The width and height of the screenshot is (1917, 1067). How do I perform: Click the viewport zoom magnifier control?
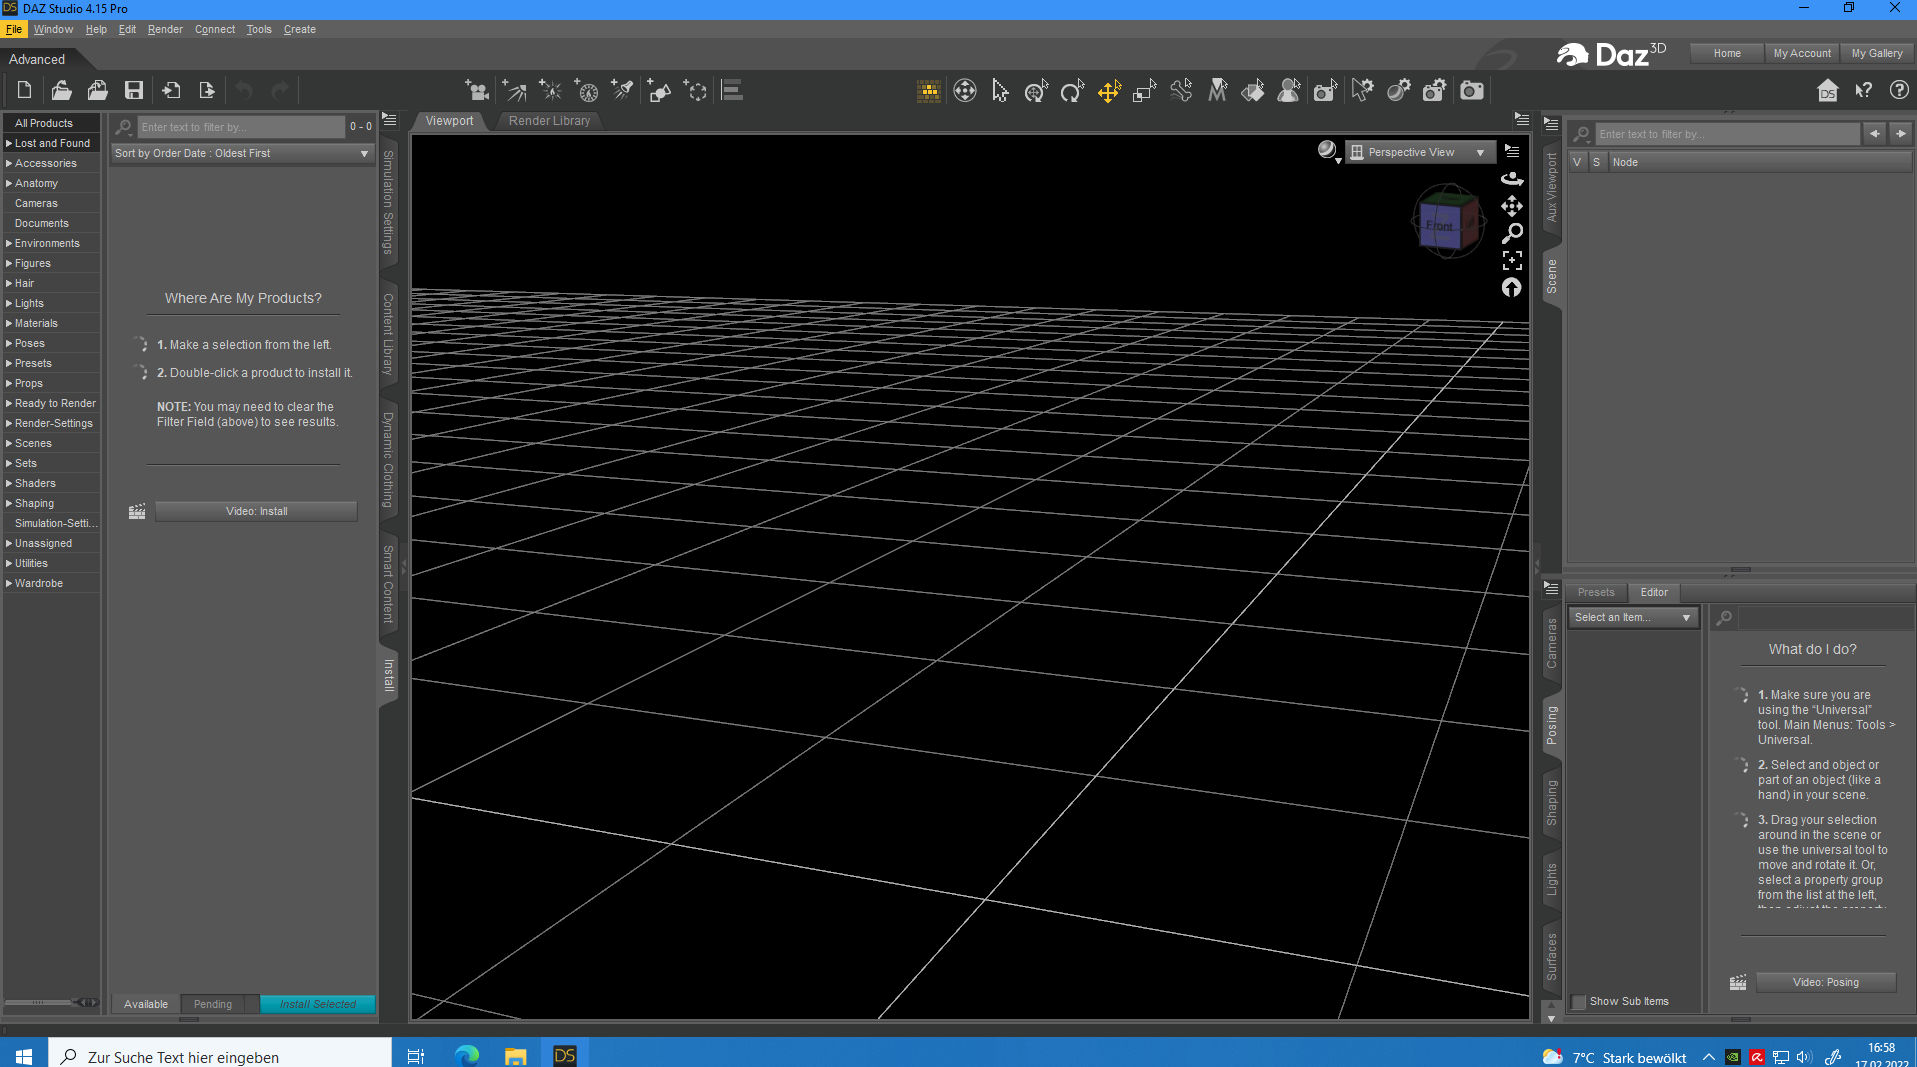point(1512,233)
